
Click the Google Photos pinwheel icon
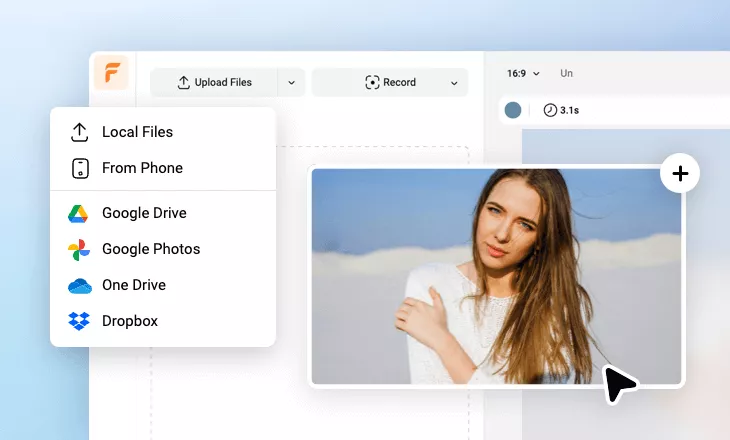pyautogui.click(x=79, y=249)
